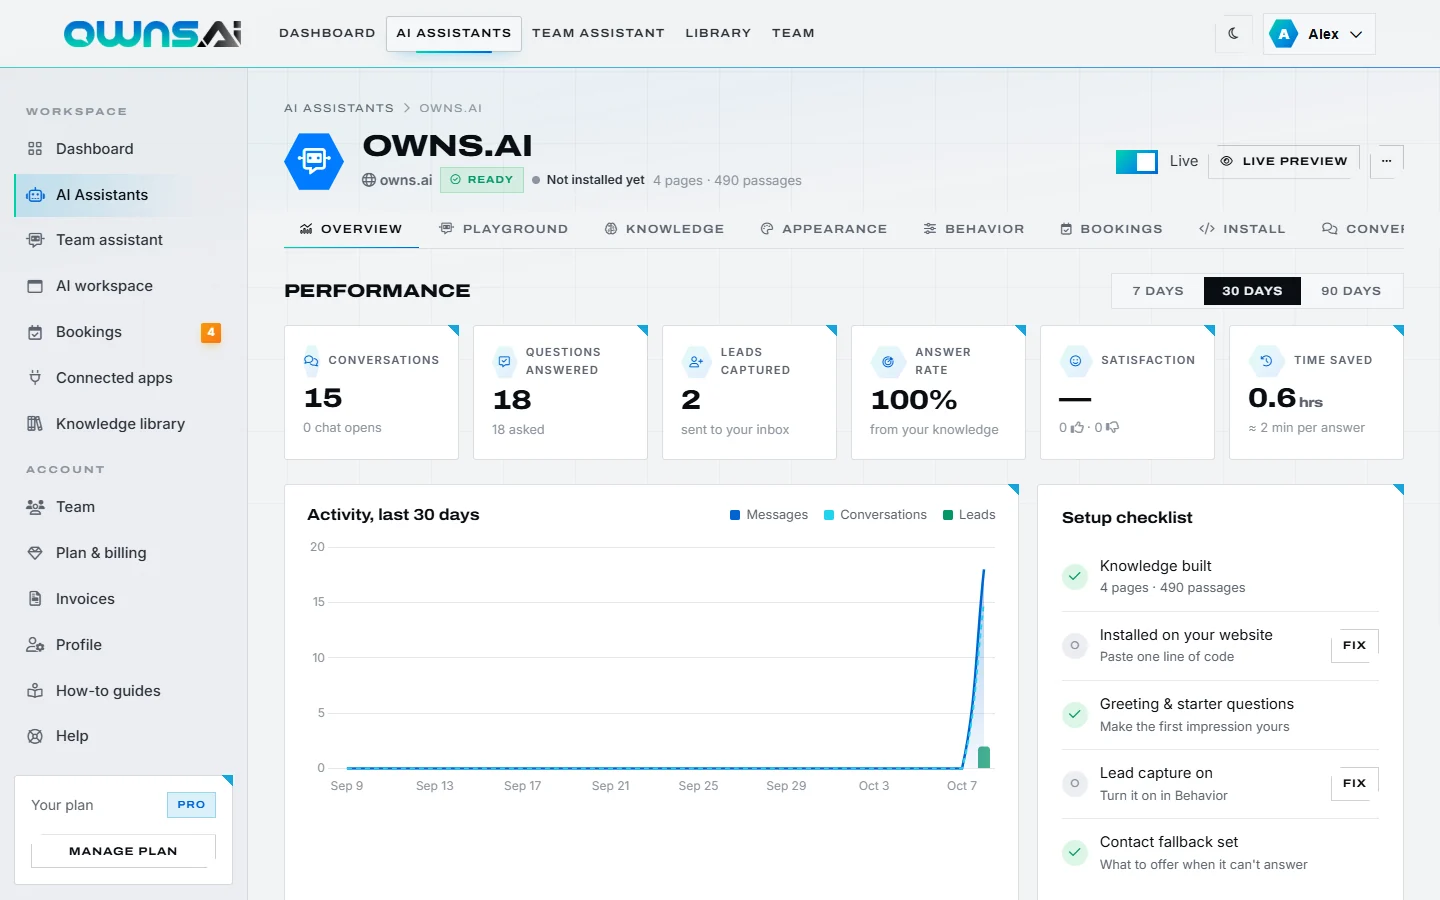Viewport: 1440px width, 900px height.
Task: Click the Leads Captured card icon
Action: coord(696,361)
